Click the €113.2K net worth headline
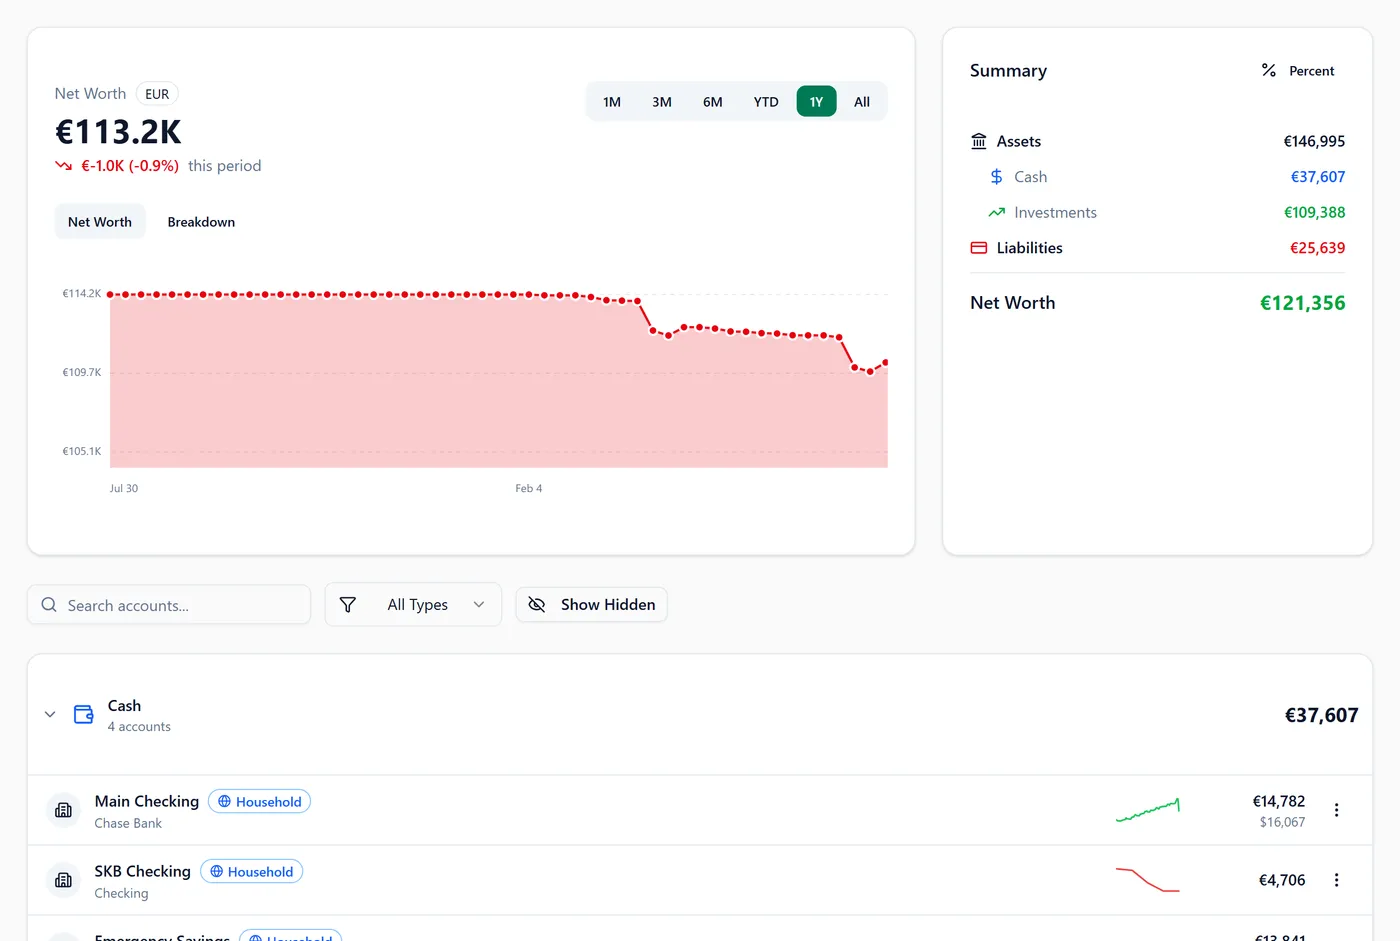This screenshot has height=941, width=1400. [118, 132]
